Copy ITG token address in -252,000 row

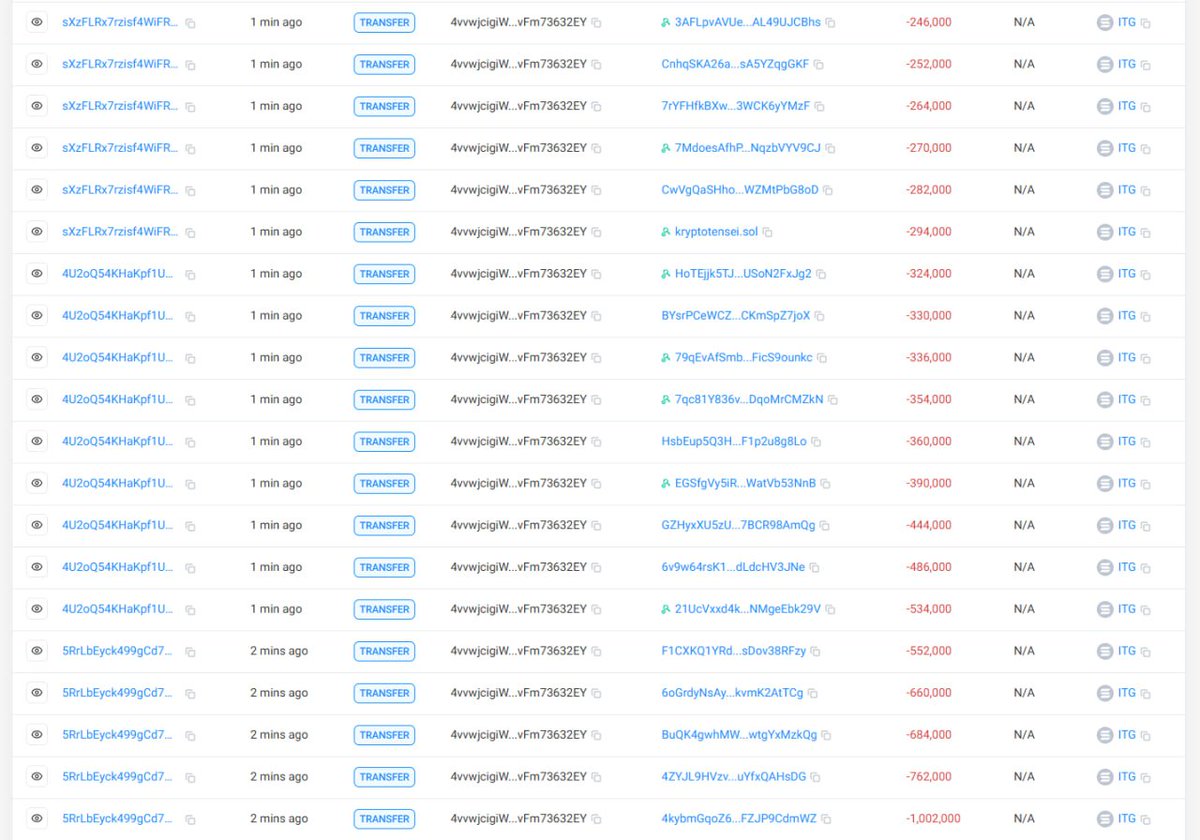[1146, 65]
